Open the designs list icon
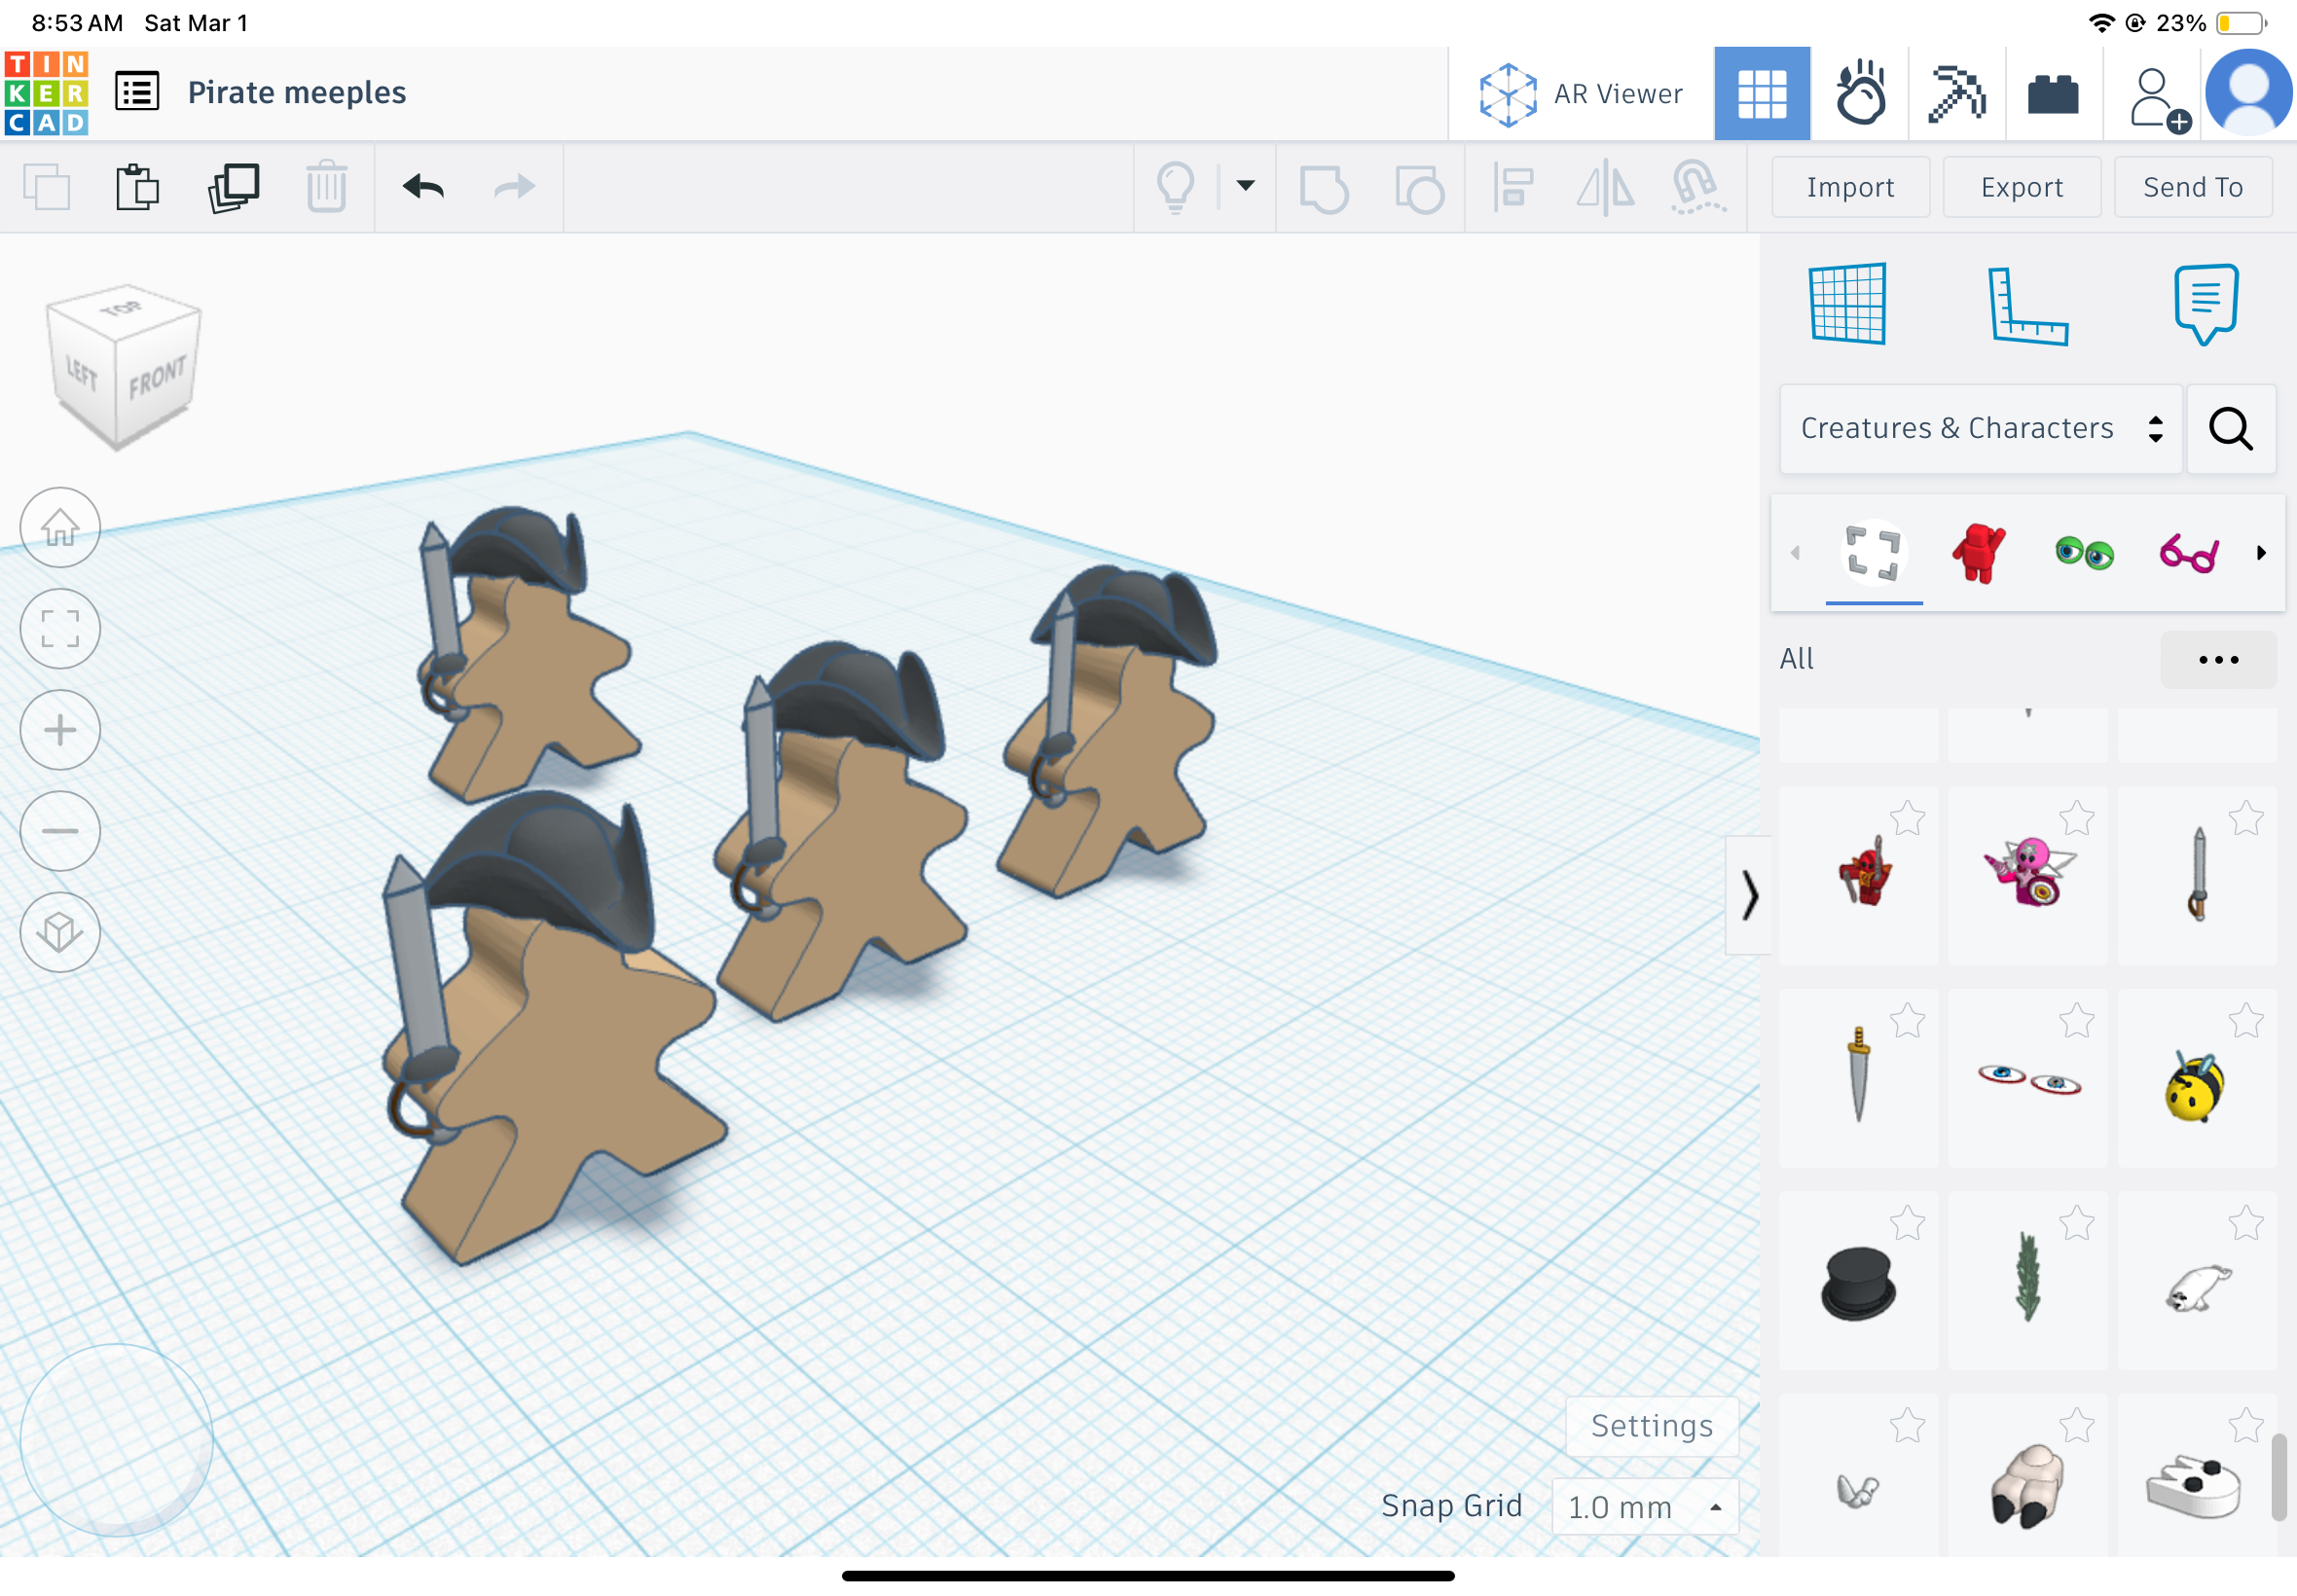The width and height of the screenshot is (2297, 1596). [137, 92]
